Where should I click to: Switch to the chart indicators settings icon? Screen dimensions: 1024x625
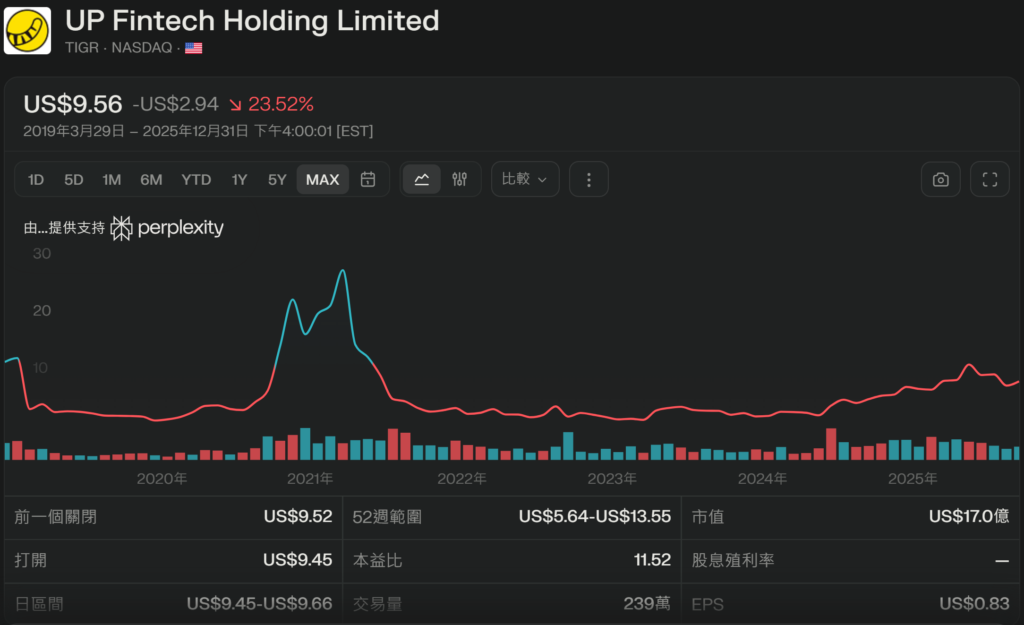(459, 180)
